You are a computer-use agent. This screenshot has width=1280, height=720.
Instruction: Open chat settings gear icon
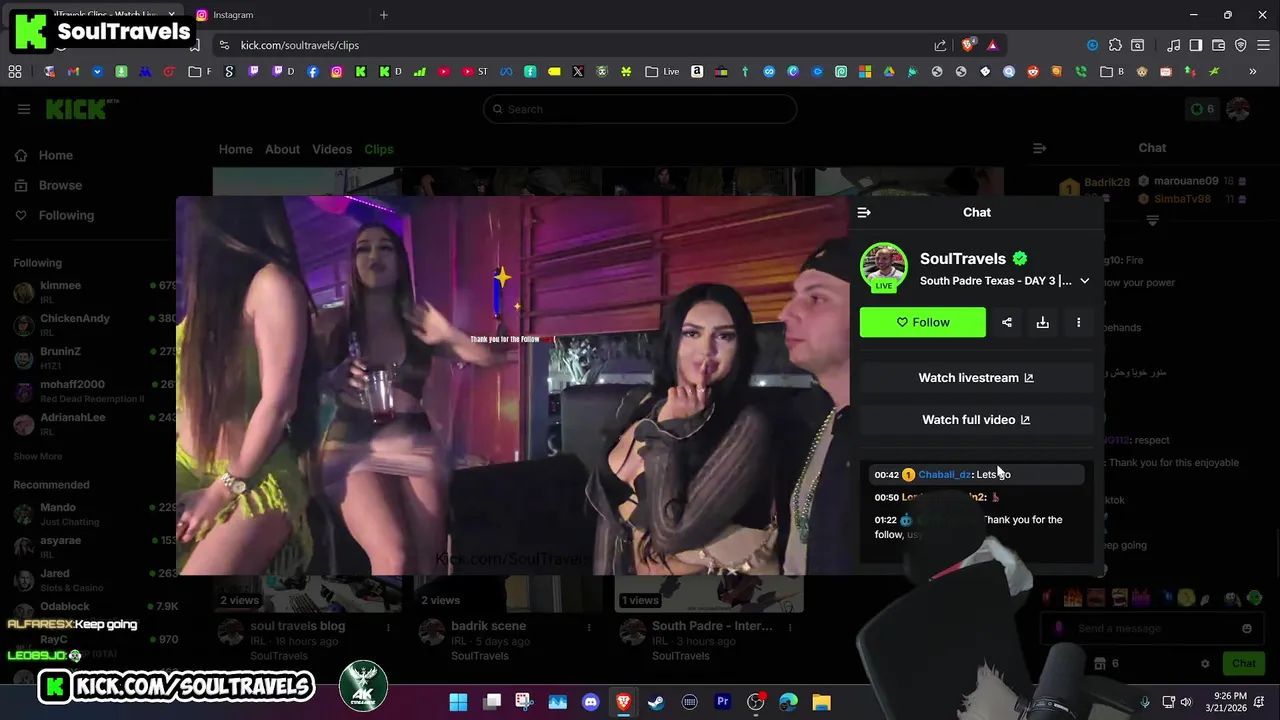click(x=1205, y=663)
